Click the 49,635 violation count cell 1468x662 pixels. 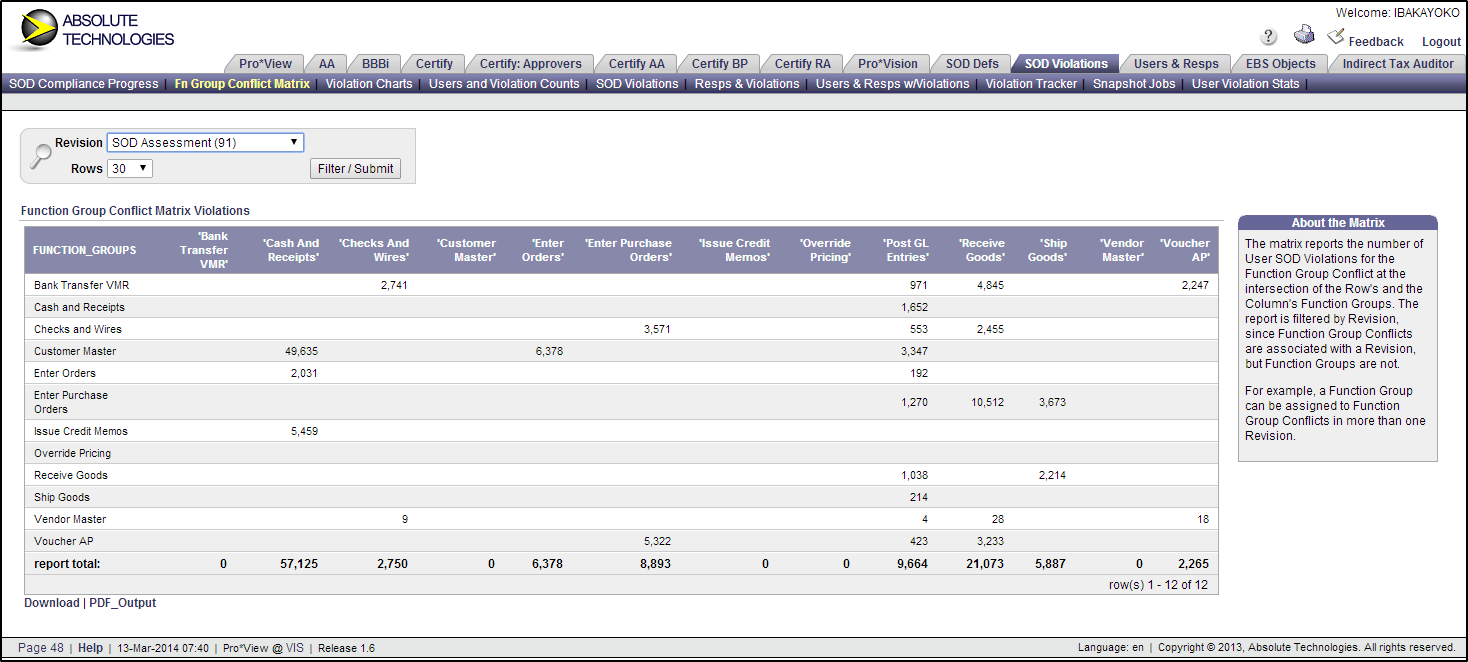click(301, 351)
